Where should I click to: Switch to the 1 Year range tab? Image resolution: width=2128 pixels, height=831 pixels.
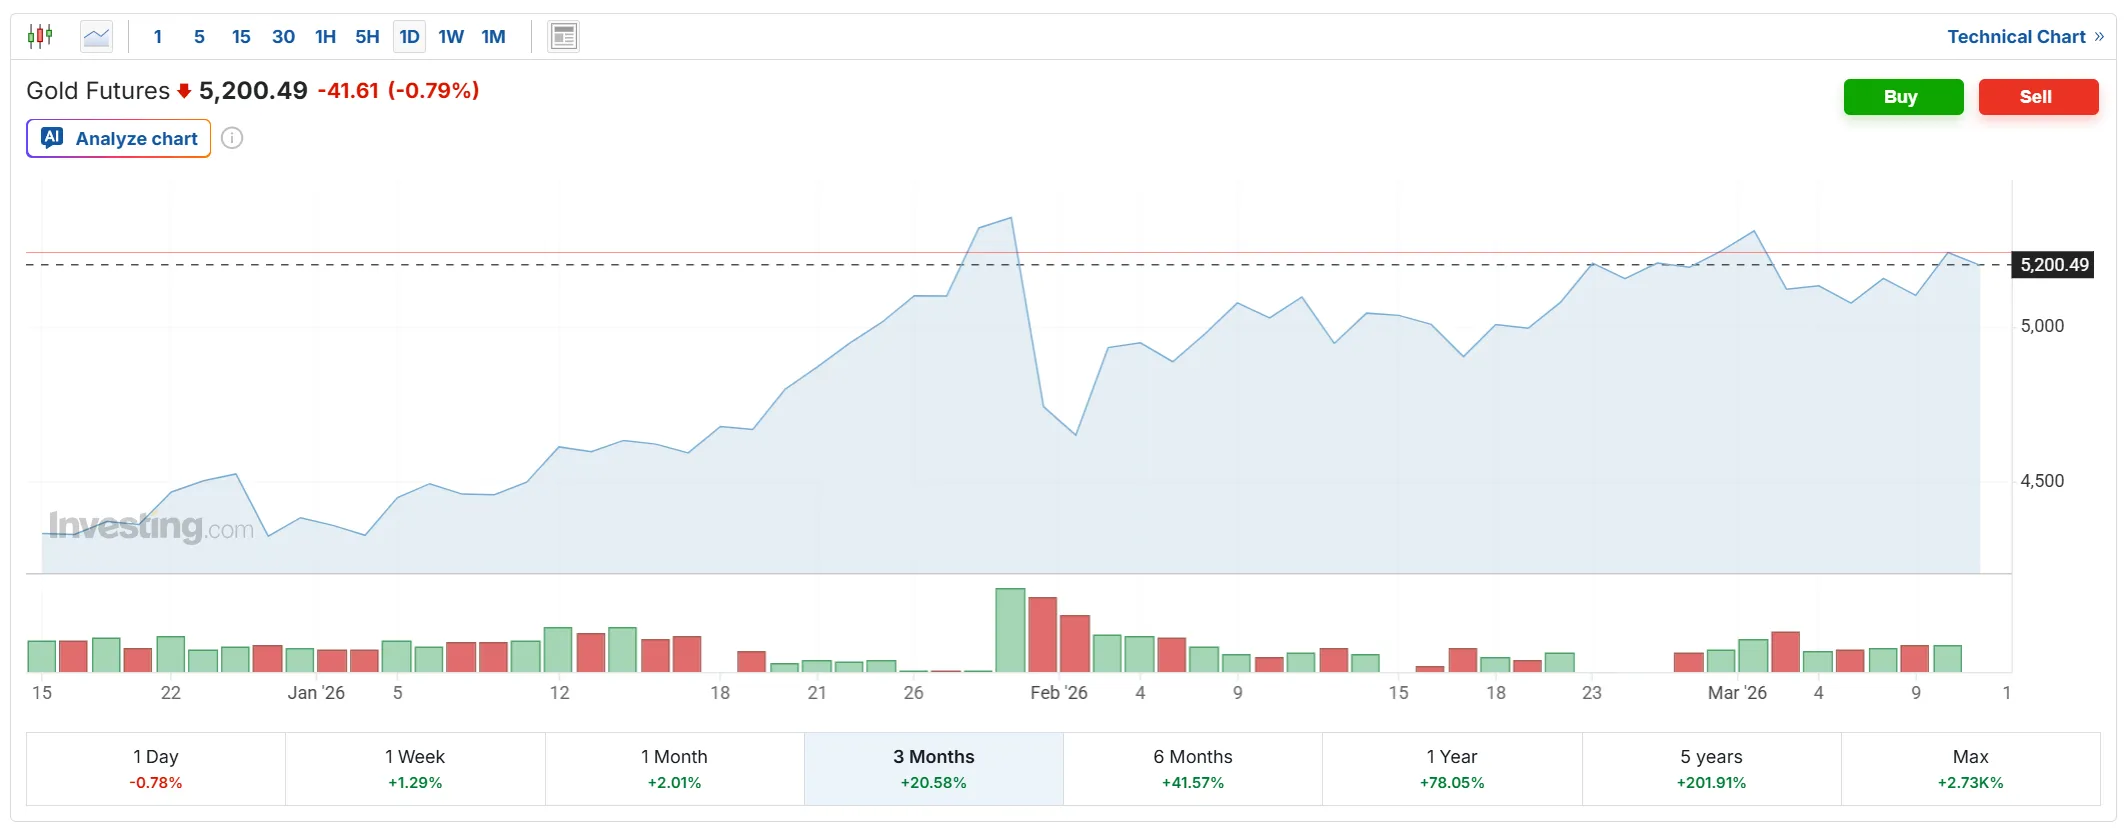tap(1451, 768)
